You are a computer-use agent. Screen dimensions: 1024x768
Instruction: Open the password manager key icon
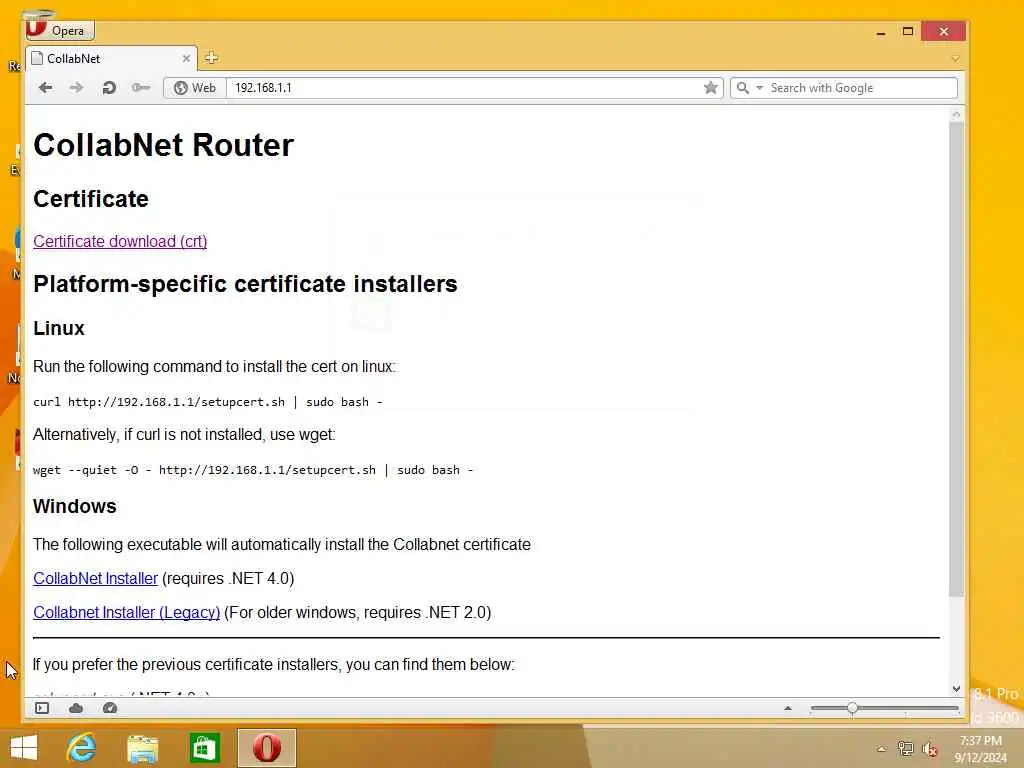tap(140, 88)
